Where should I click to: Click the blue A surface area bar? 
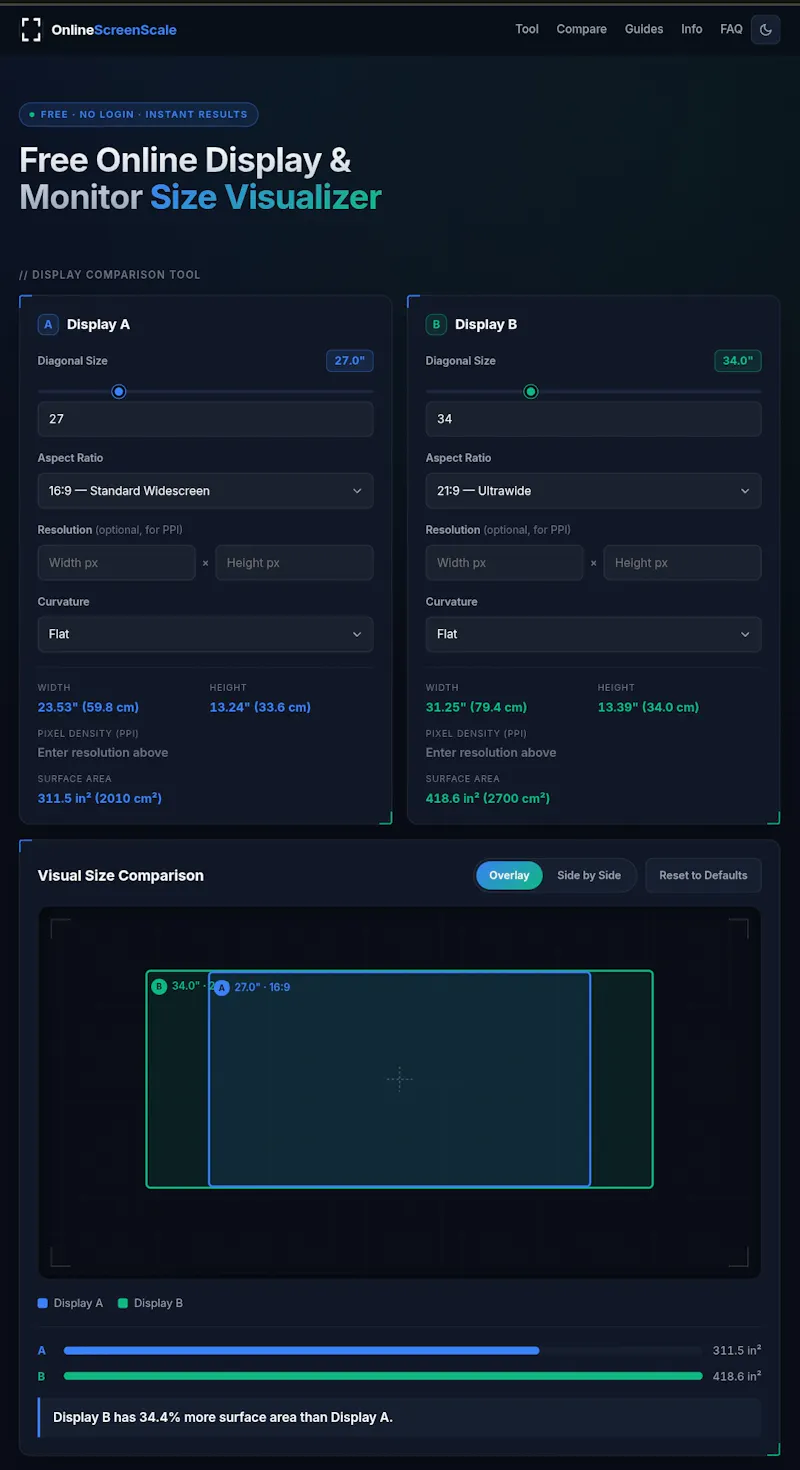pyautogui.click(x=301, y=1350)
